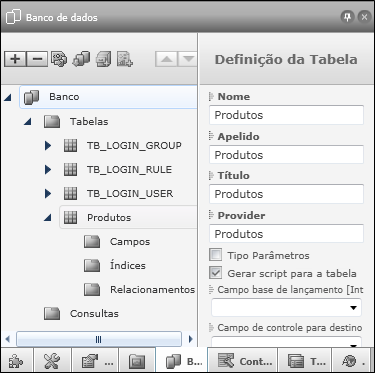This screenshot has height=373, width=375.
Task: Click the plus add button in toolbar
Action: tap(15, 59)
